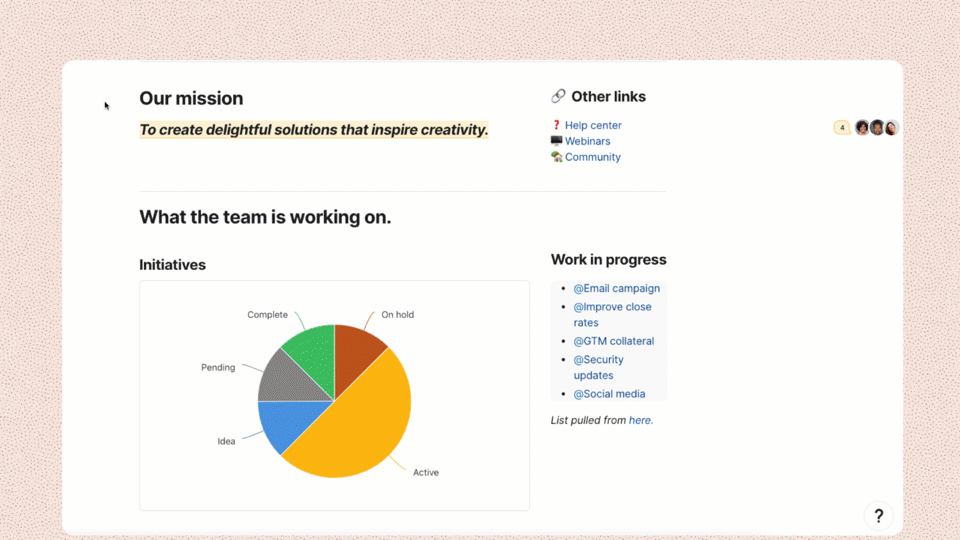
Task: Click the last collaborator avatar
Action: click(891, 128)
